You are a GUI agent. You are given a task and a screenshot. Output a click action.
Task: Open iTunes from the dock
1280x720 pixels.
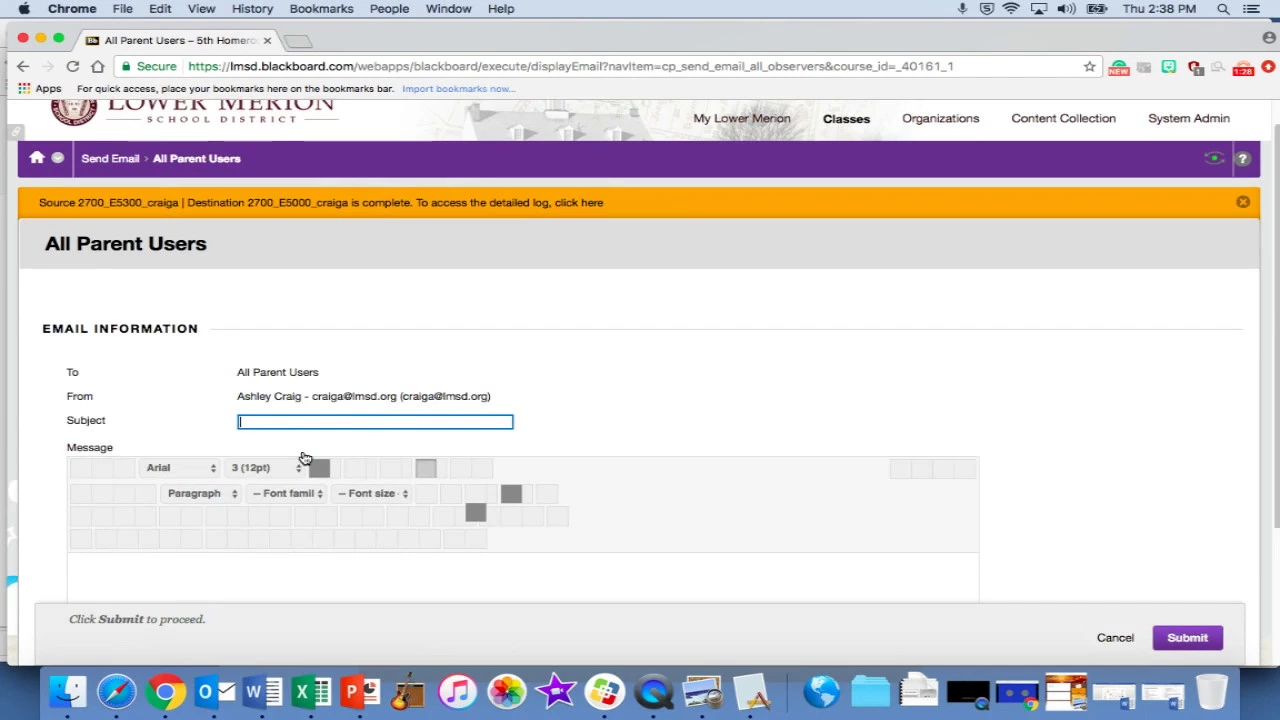(457, 692)
